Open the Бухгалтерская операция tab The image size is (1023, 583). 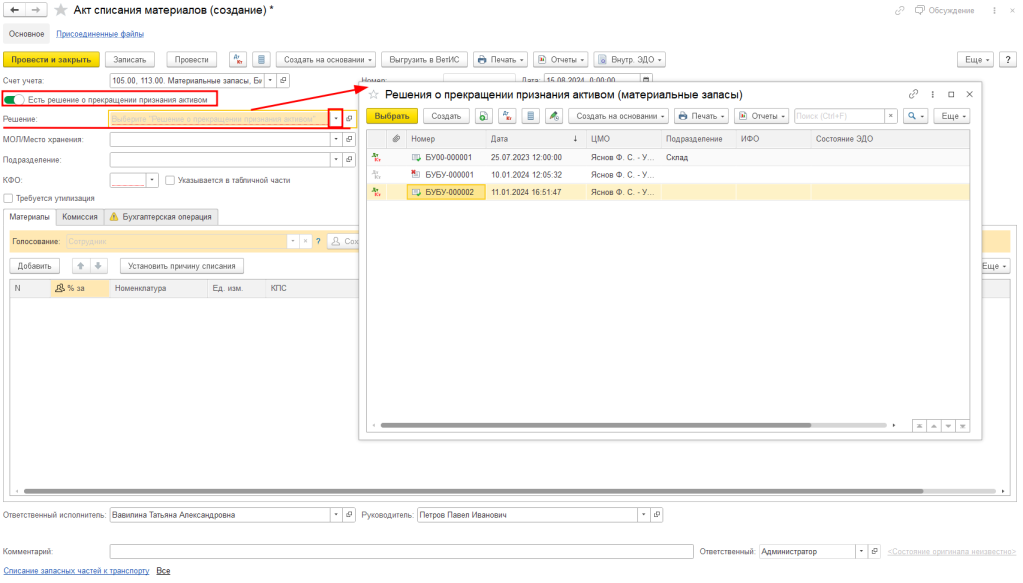[161, 216]
